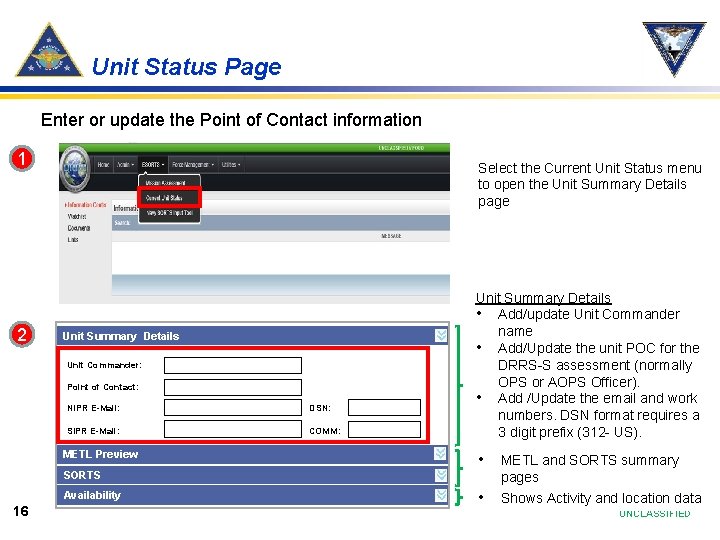
Task: Open the Information Center sidebar link
Action: point(85,205)
